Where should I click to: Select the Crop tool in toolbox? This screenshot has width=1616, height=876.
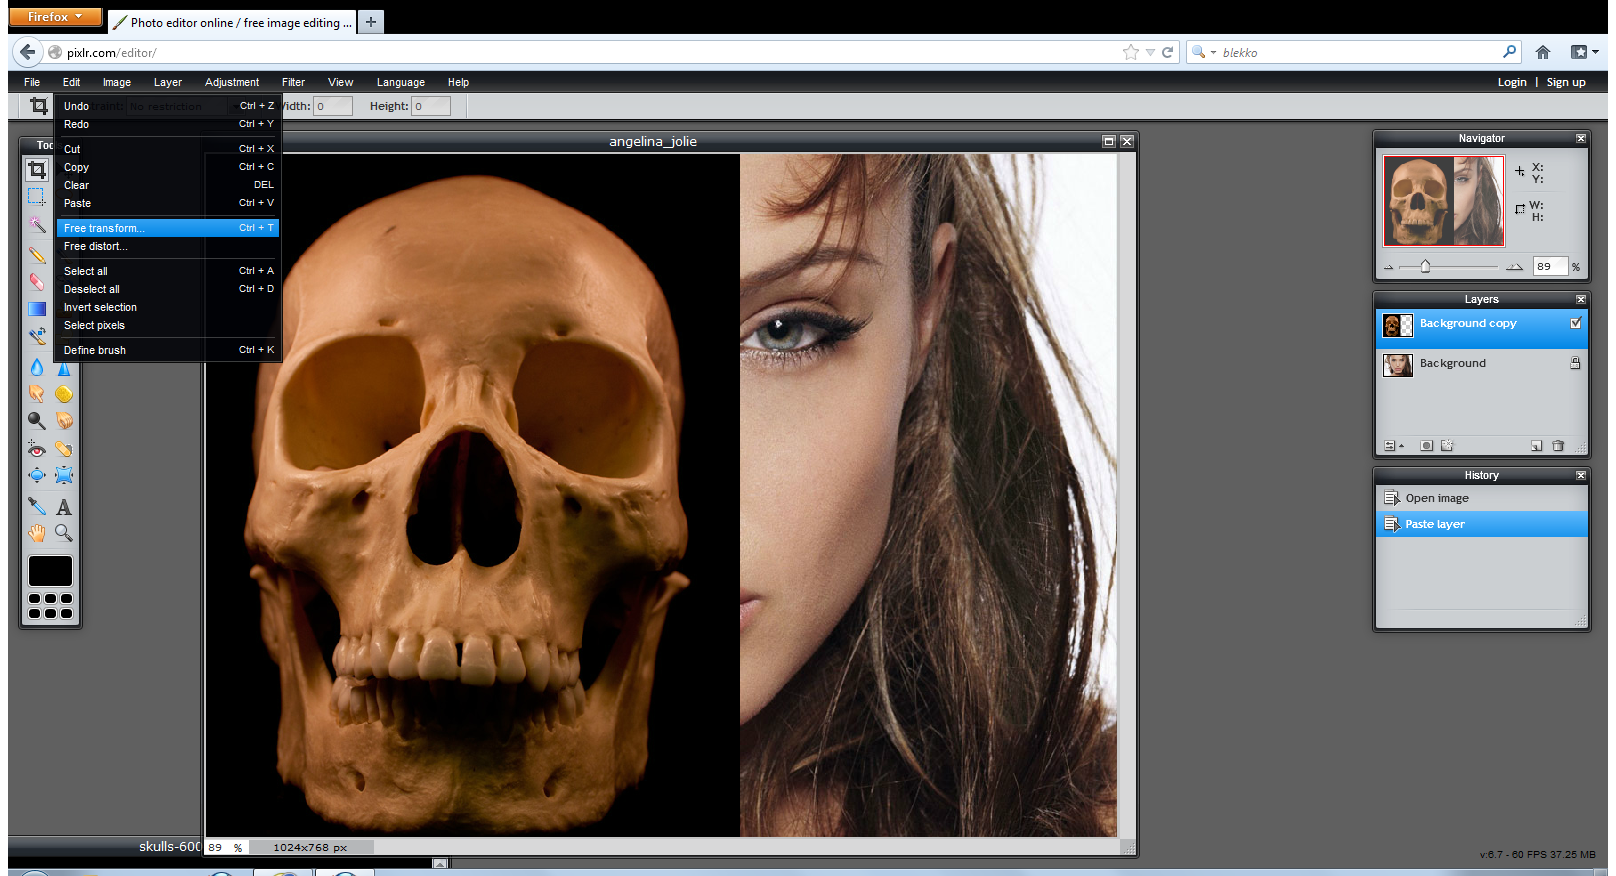point(37,170)
